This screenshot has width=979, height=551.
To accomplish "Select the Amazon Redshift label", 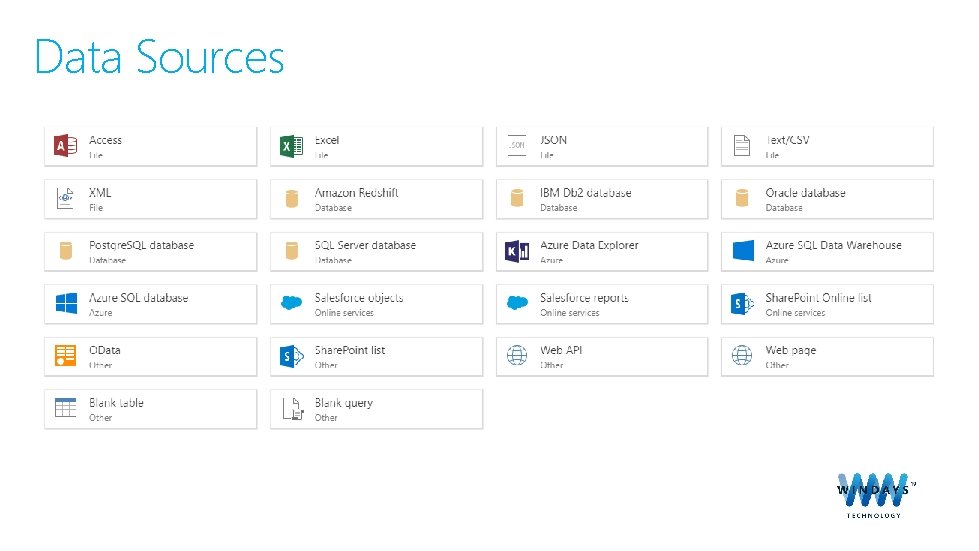I will tap(357, 193).
